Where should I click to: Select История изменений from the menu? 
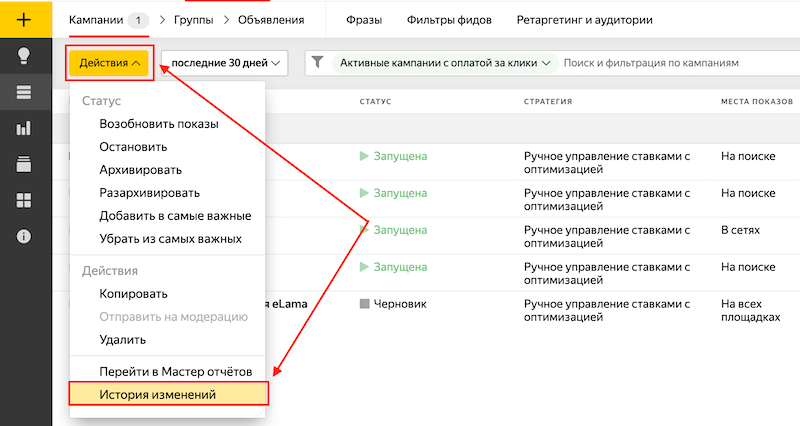click(157, 394)
